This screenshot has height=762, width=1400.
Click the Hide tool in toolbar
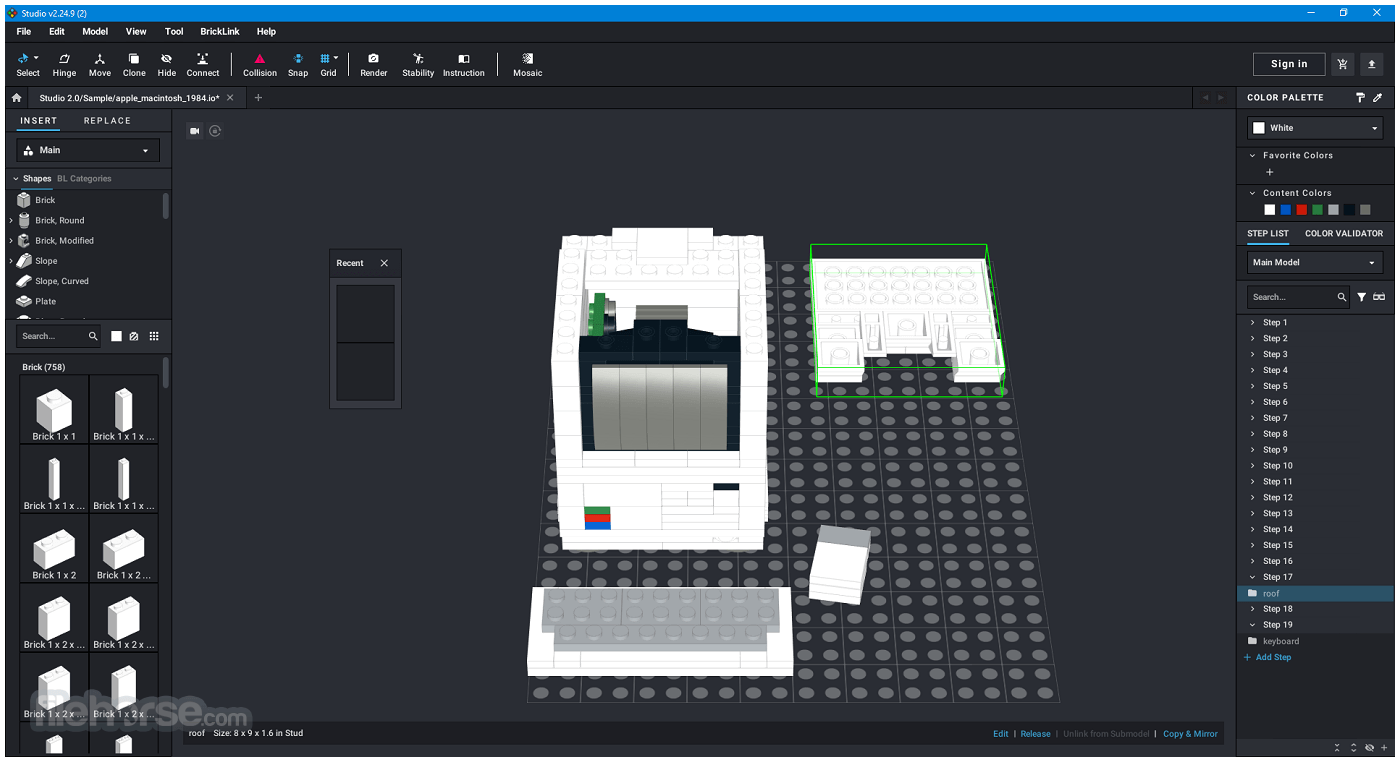point(166,65)
